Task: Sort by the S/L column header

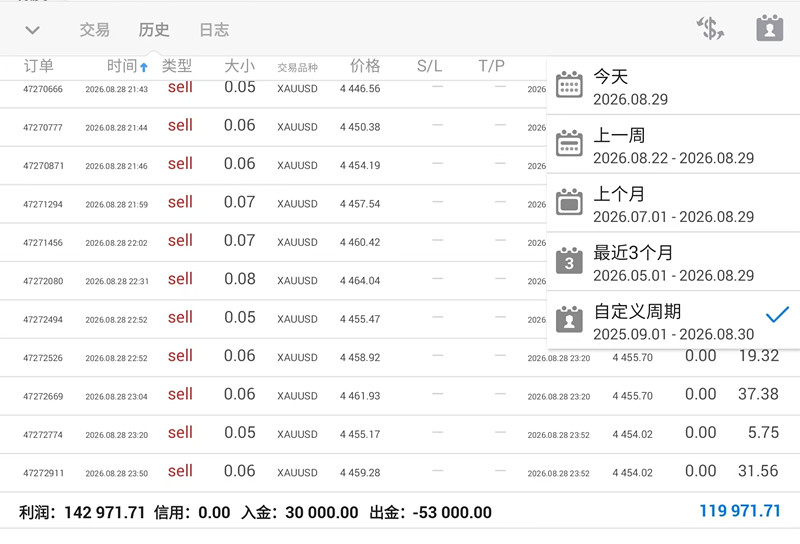Action: pos(429,66)
